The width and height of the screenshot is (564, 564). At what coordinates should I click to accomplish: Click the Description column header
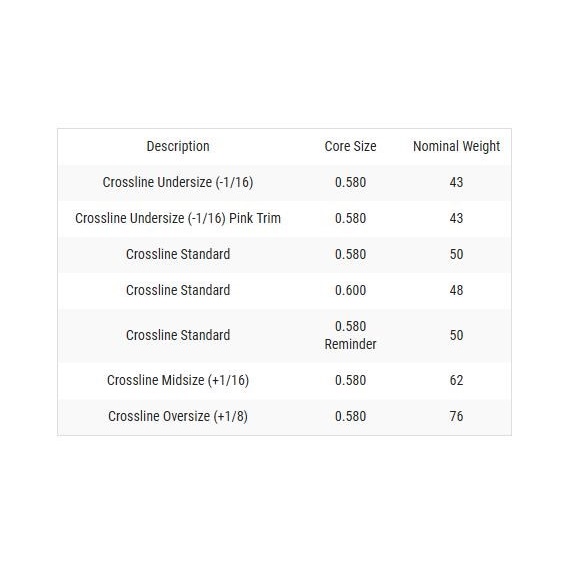pos(178,146)
